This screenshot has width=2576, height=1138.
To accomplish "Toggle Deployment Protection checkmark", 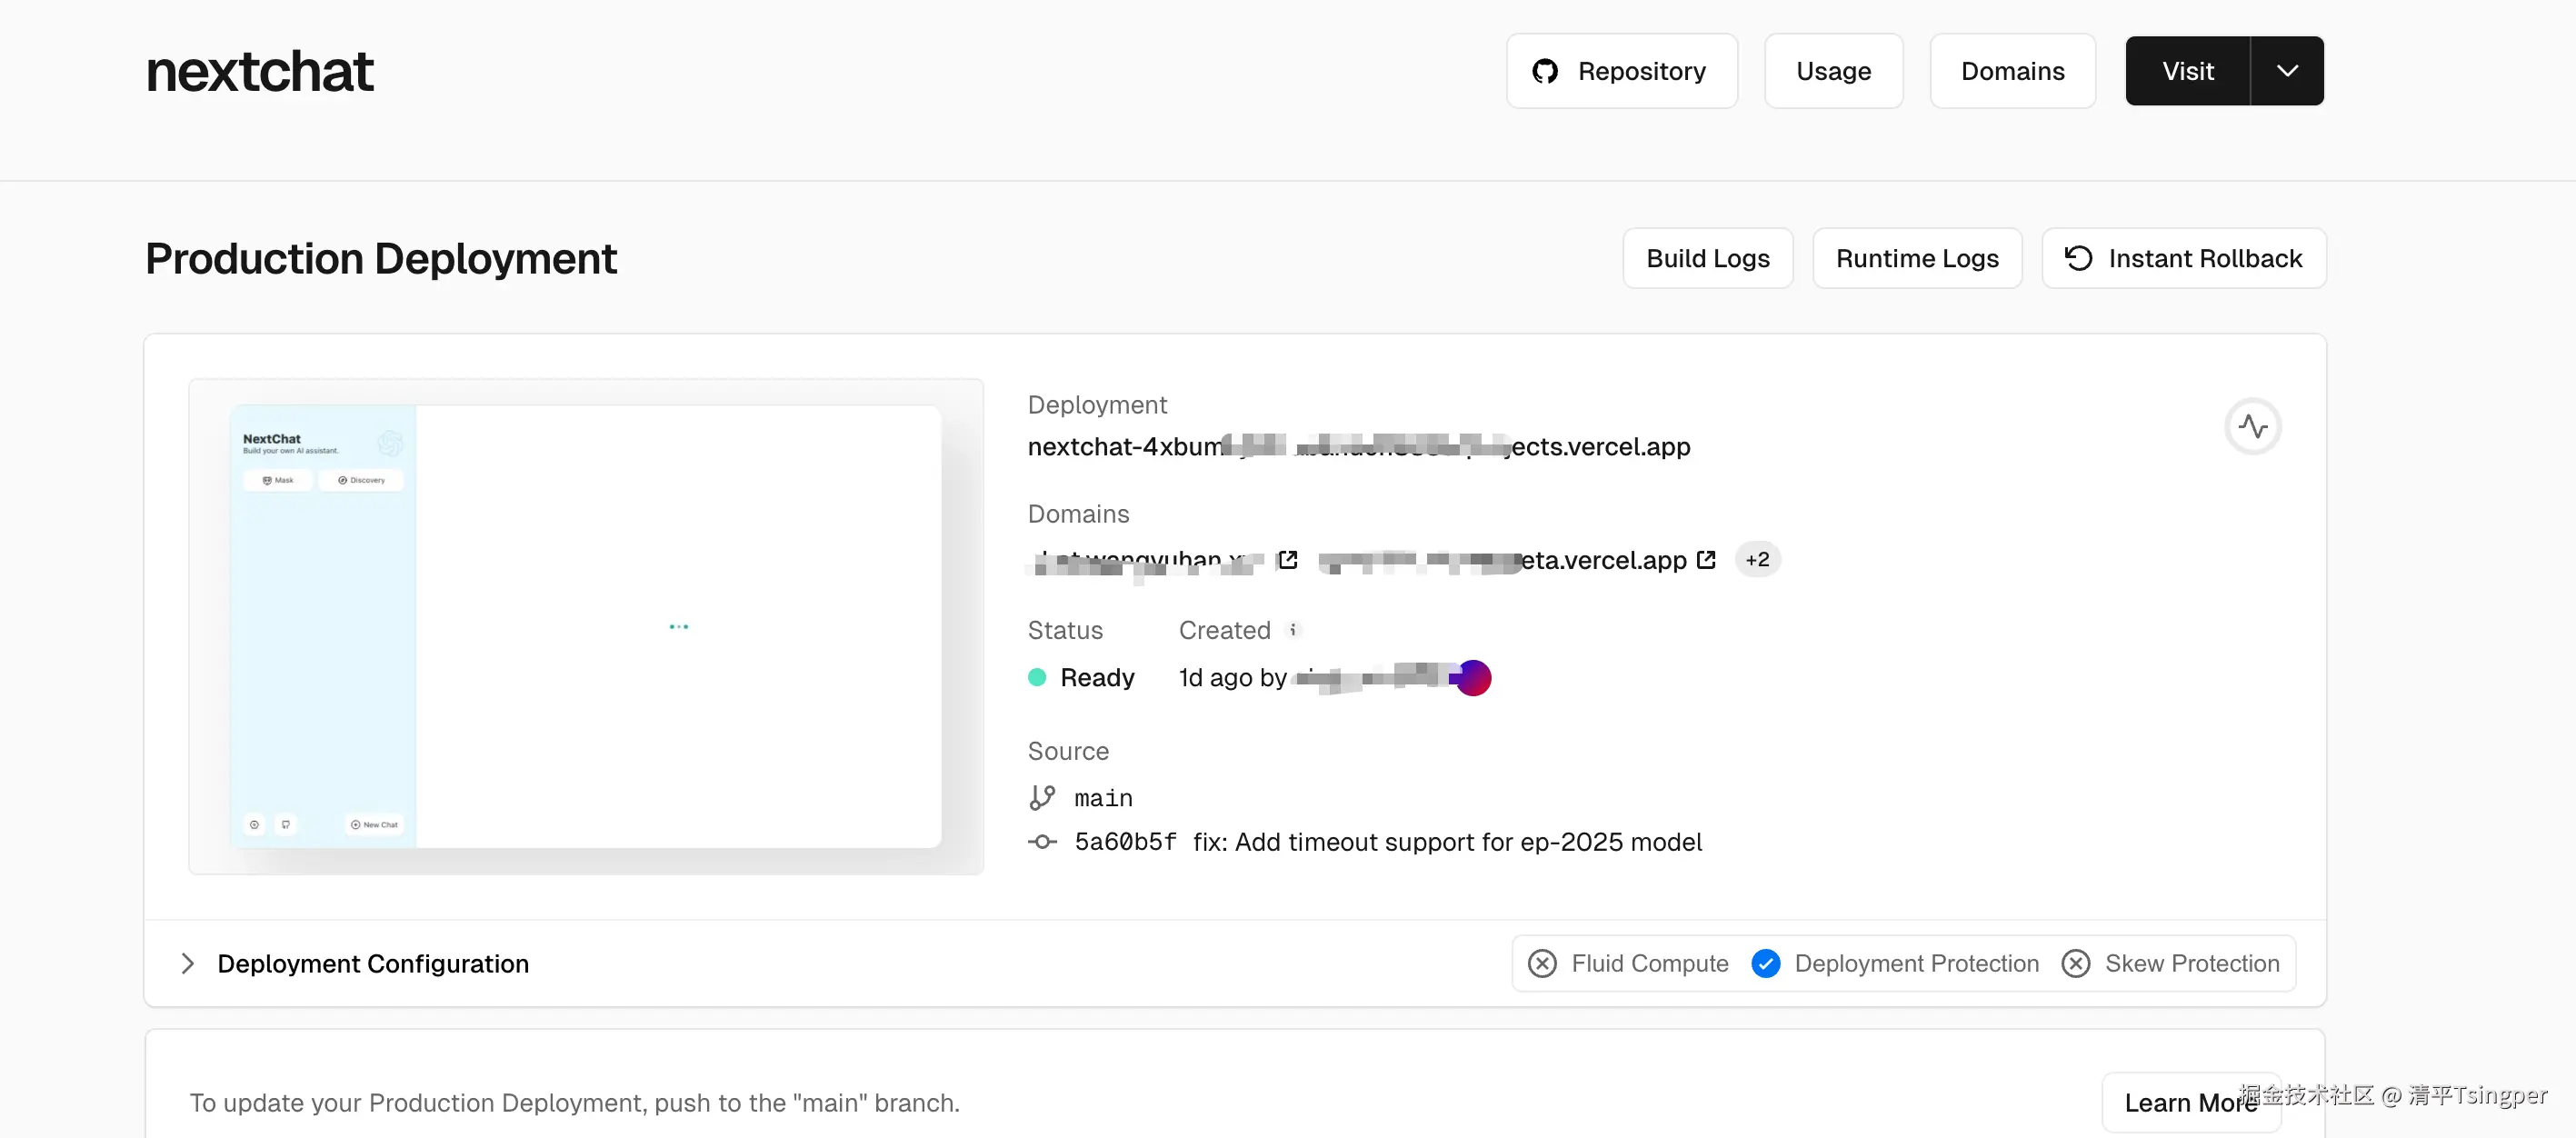I will point(1766,963).
